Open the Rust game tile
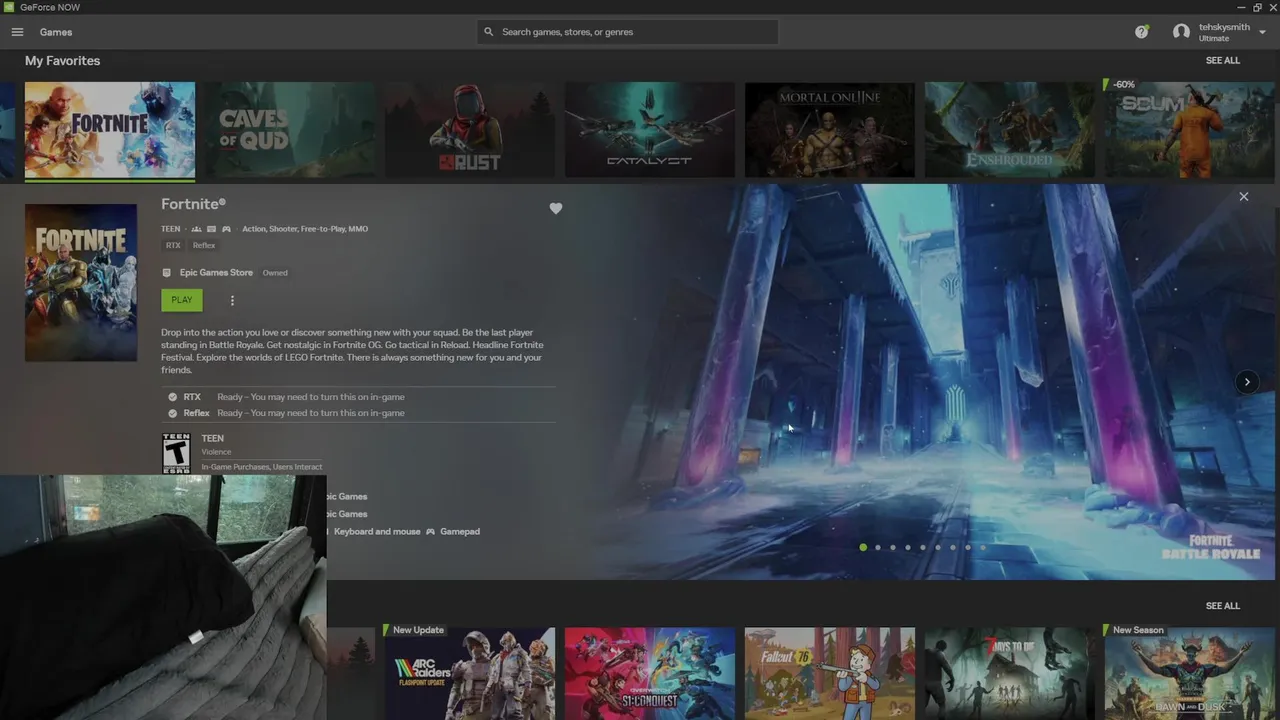The width and height of the screenshot is (1280, 720). coord(470,130)
